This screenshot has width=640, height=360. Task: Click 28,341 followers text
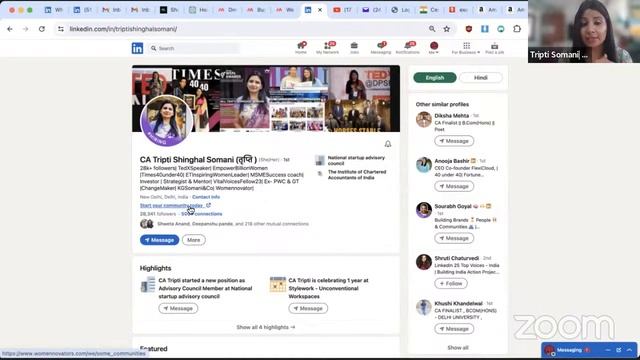[158, 214]
